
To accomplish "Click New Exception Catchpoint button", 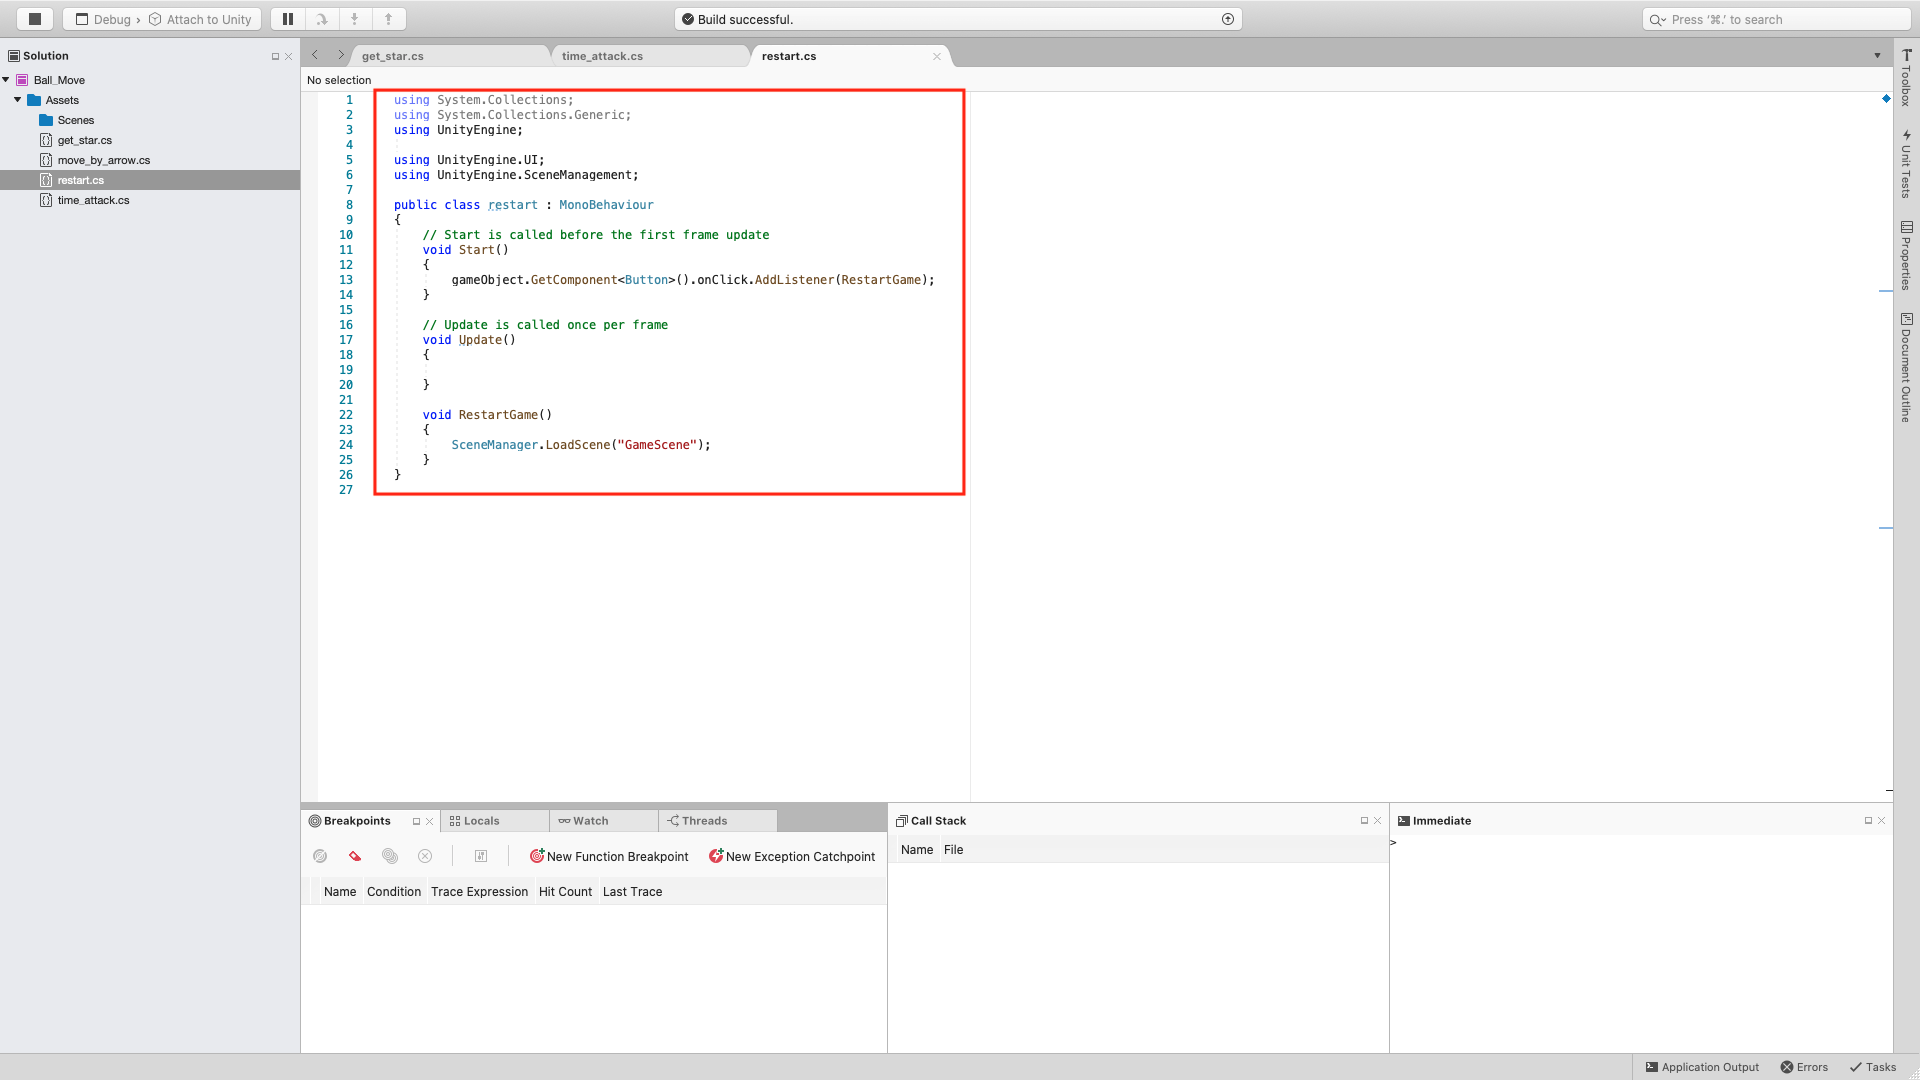I will [x=792, y=857].
